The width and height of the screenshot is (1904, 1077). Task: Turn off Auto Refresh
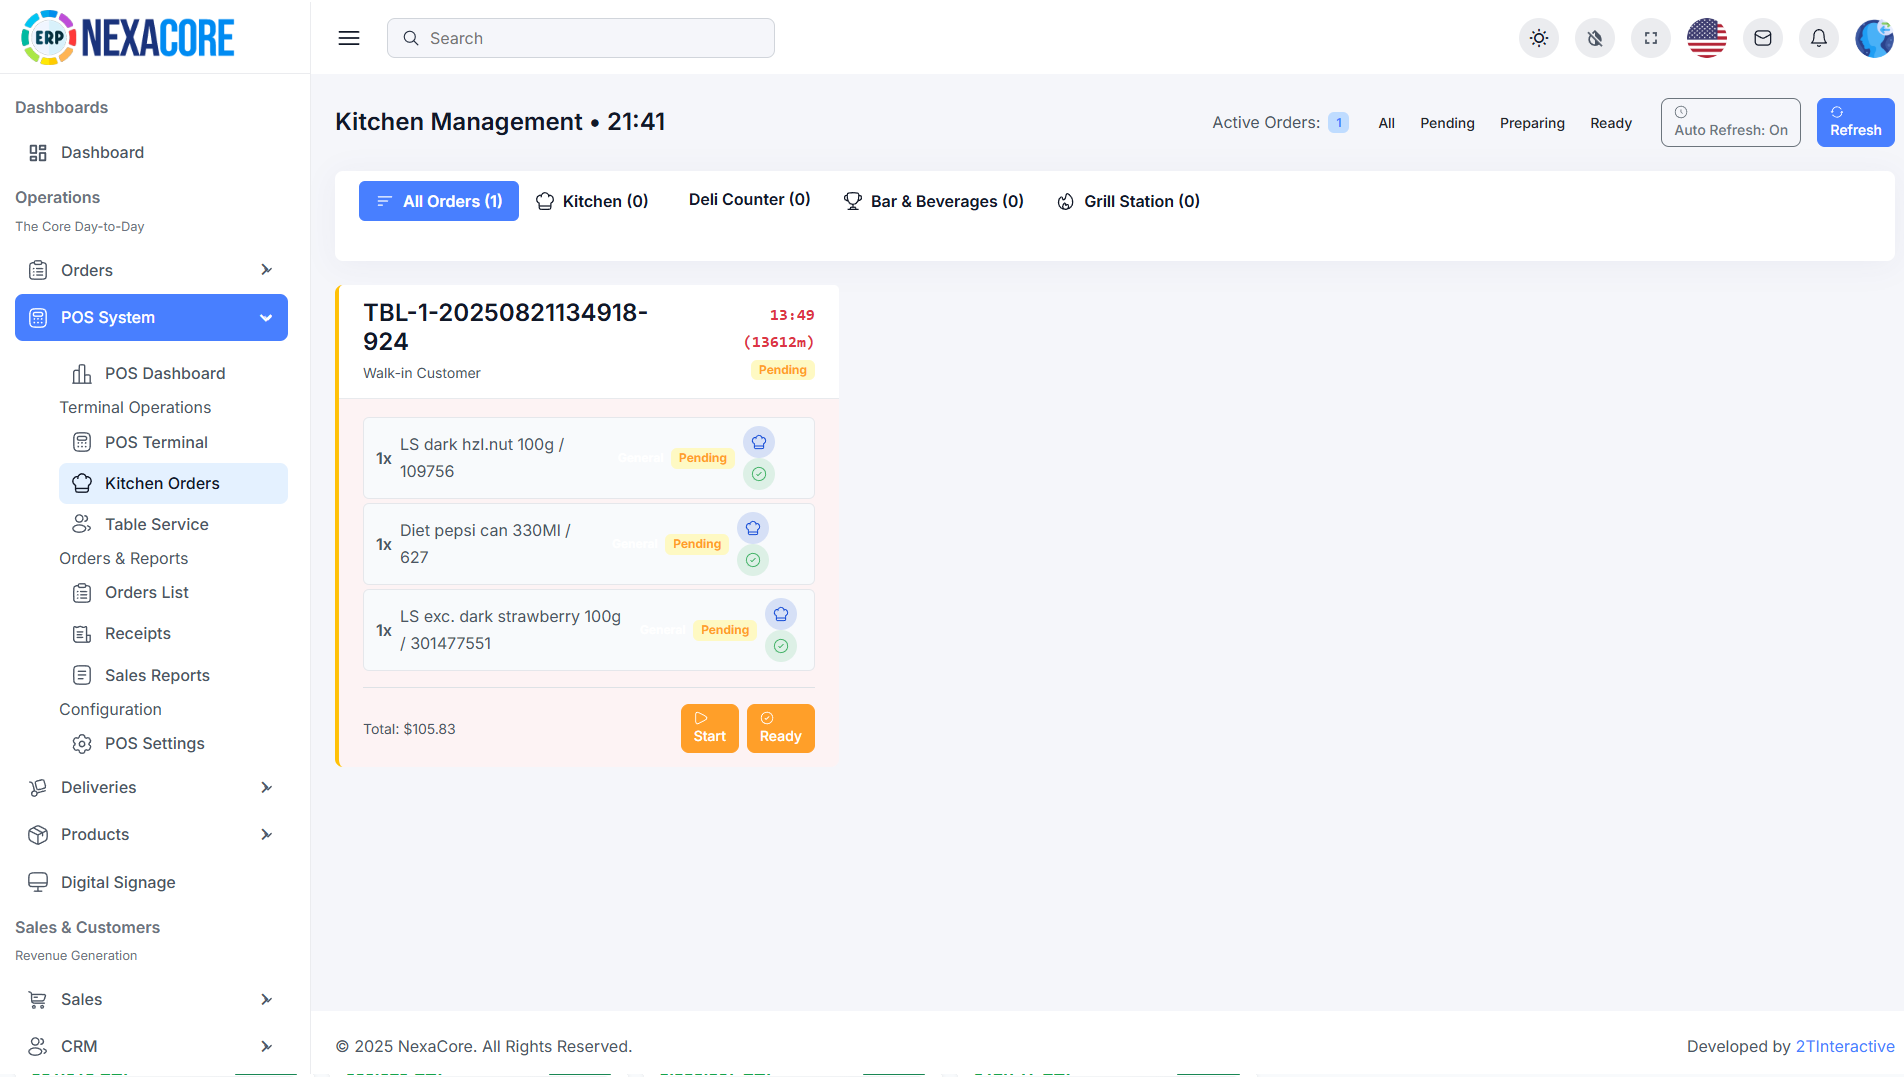(x=1730, y=122)
